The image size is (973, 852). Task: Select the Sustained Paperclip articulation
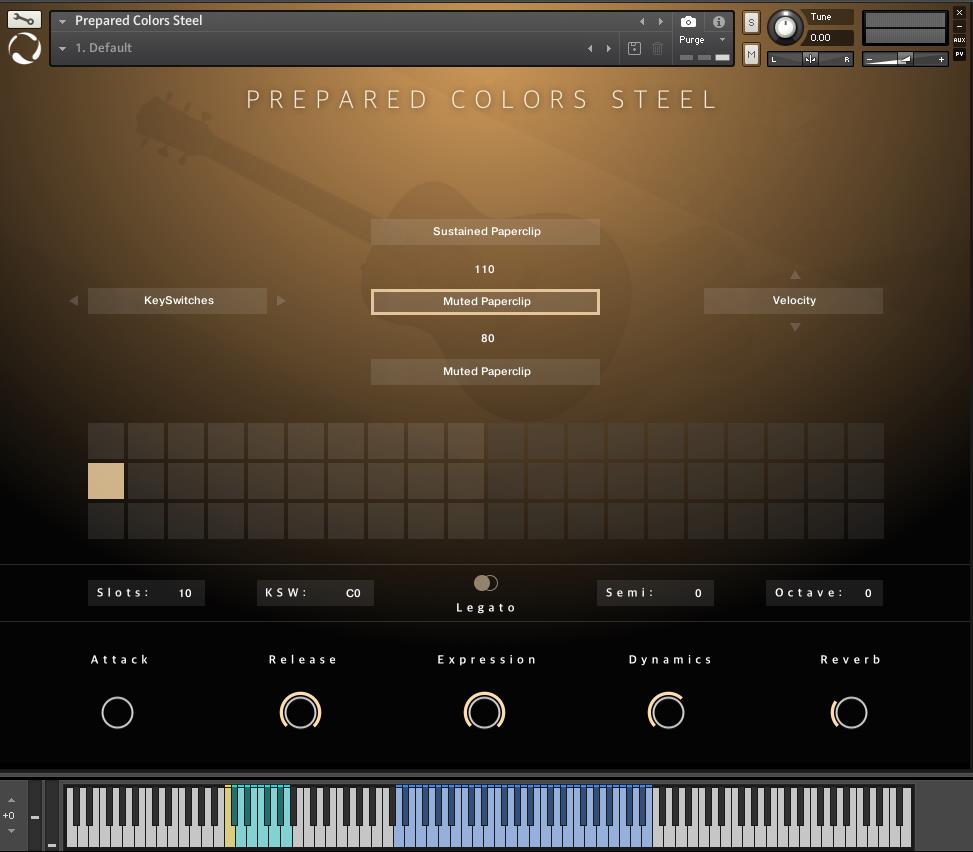(486, 231)
